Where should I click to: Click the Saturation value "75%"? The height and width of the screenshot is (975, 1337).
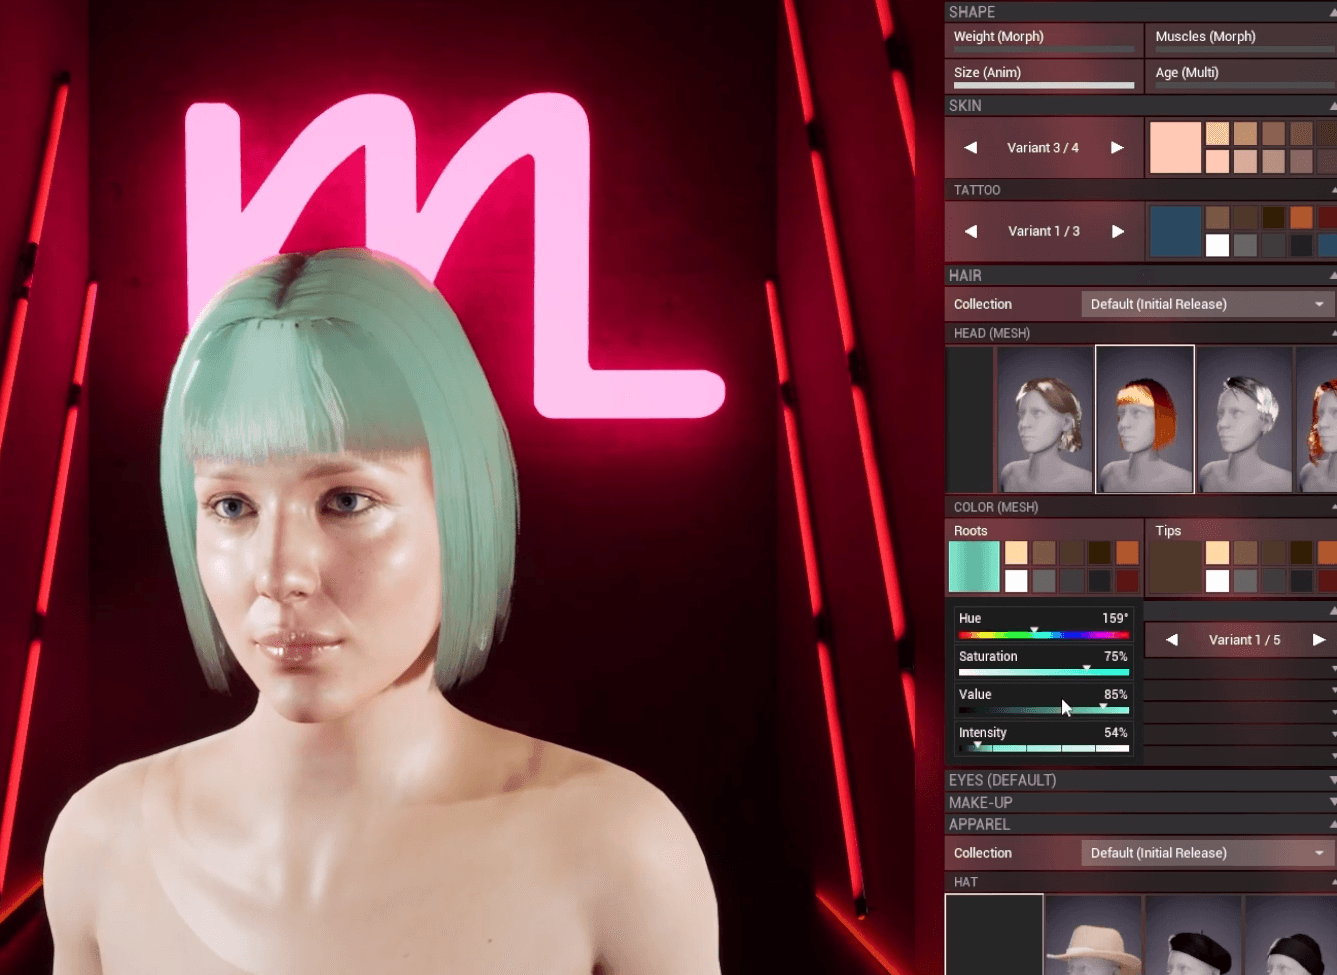pyautogui.click(x=1116, y=657)
